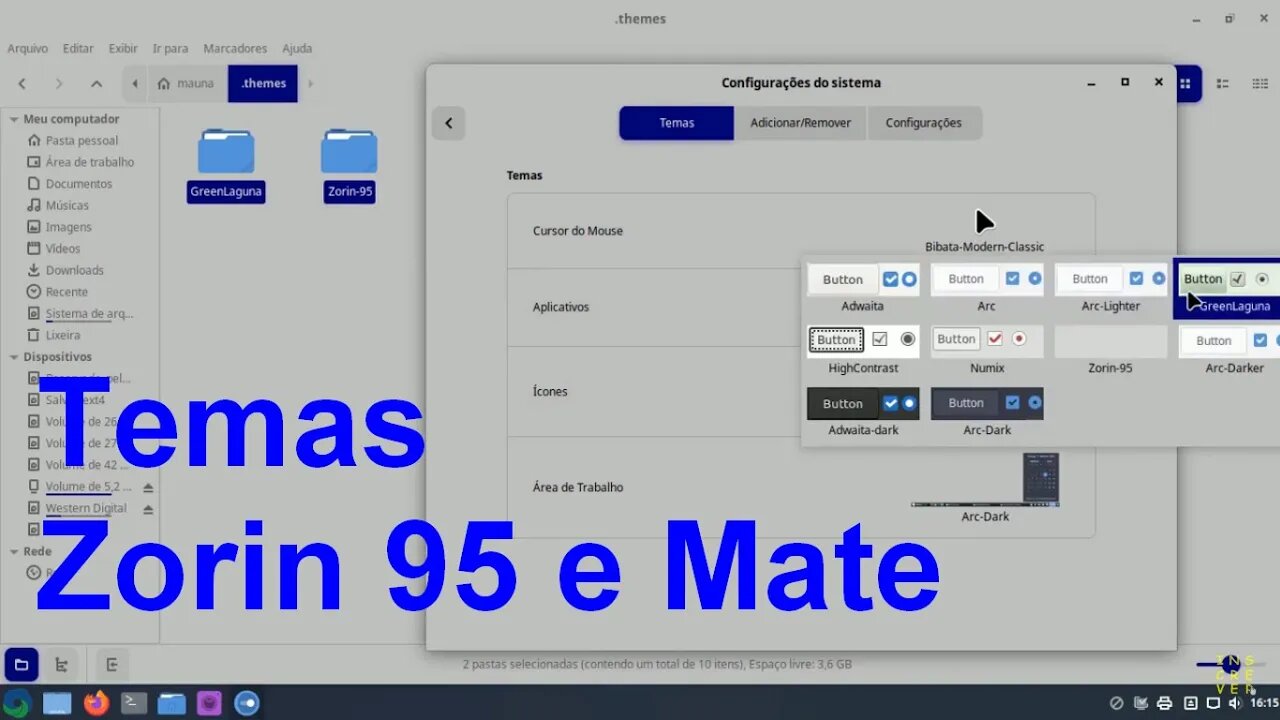Viewport: 1280px width, 720px height.
Task: Open the Editar menu
Action: [x=78, y=48]
